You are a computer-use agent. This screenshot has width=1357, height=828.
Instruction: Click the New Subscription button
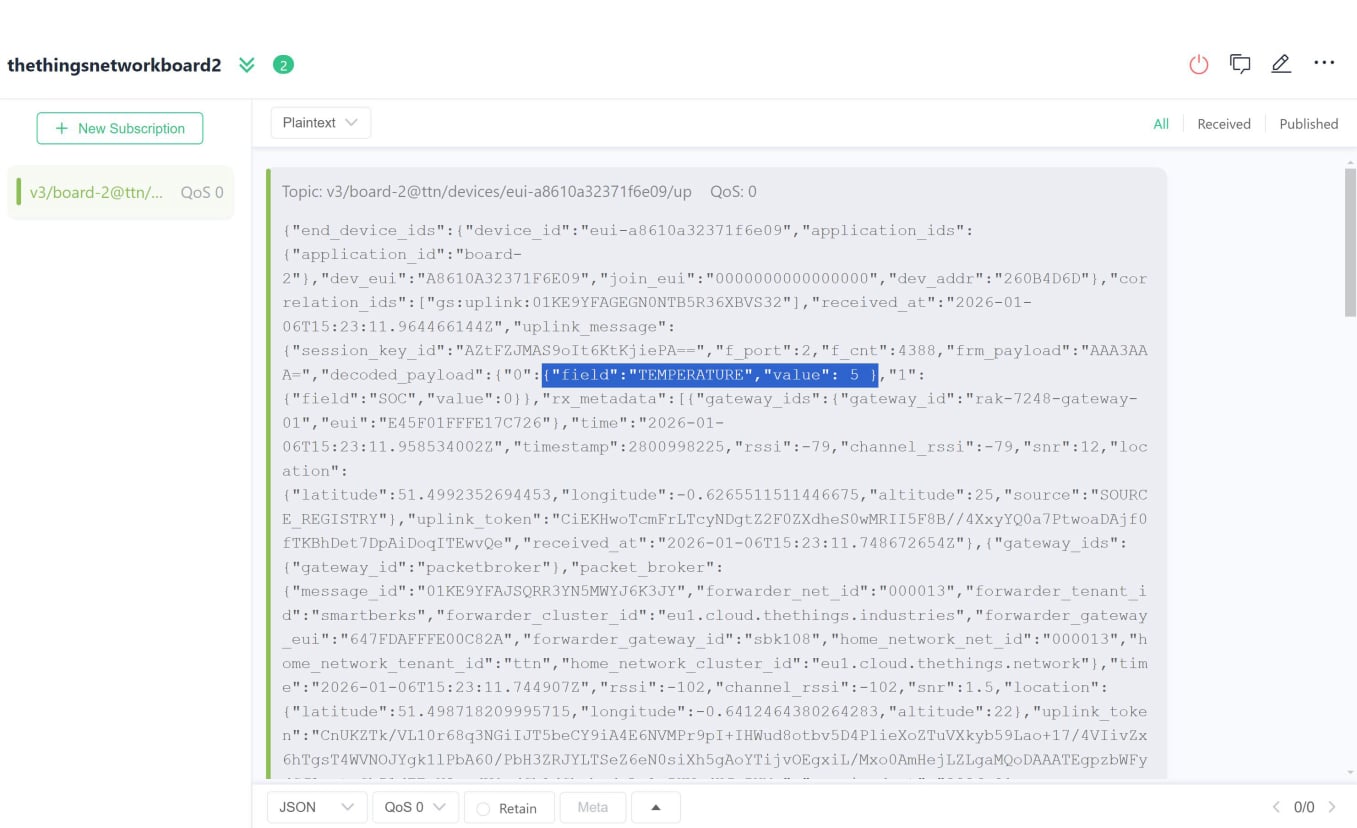pos(120,128)
